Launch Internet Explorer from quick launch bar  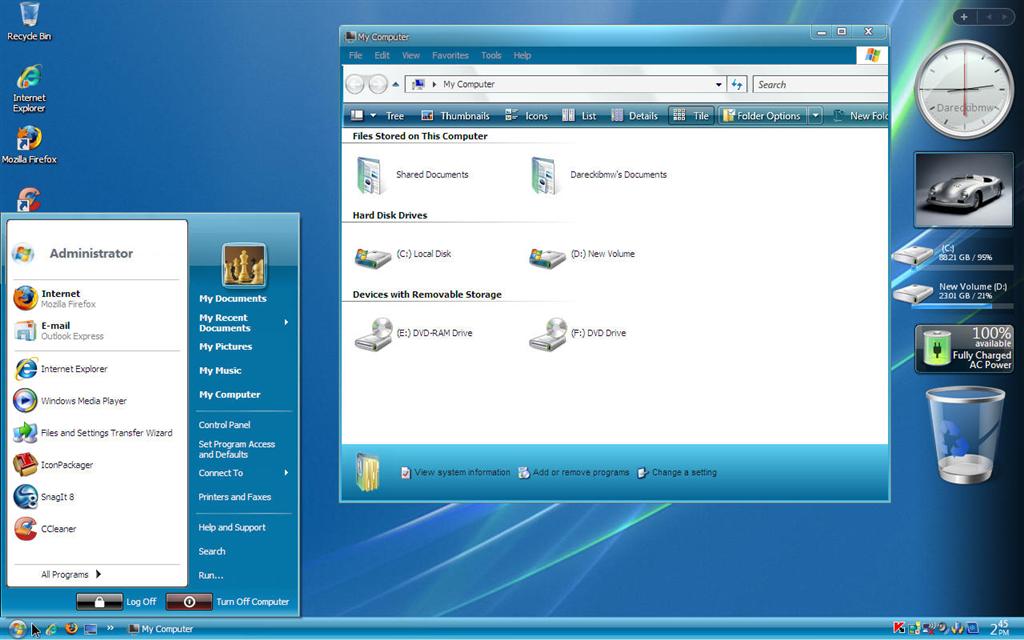pyautogui.click(x=51, y=629)
